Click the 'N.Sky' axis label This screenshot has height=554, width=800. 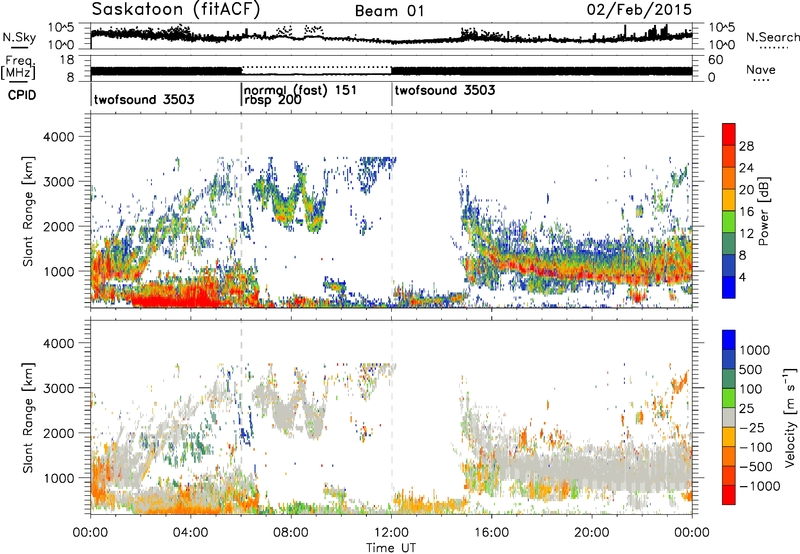coord(19,37)
